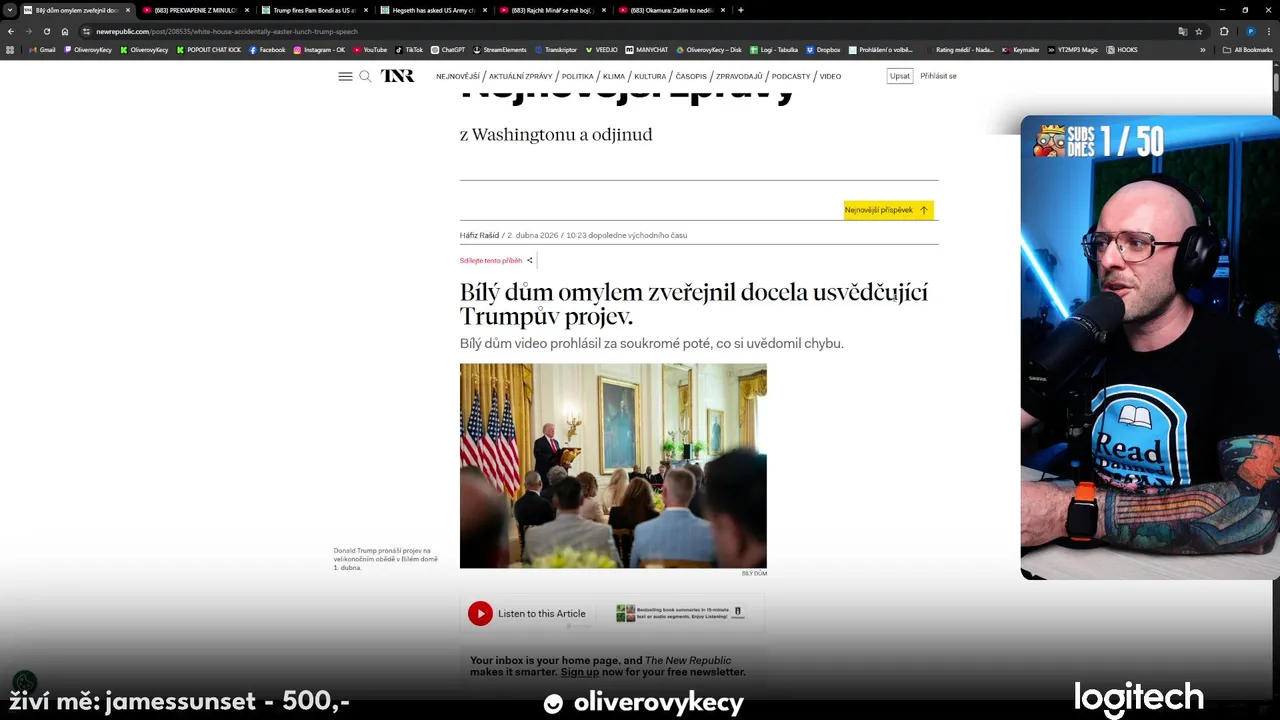Open the YouTube bookmark
Image resolution: width=1280 pixels, height=720 pixels.
[370, 49]
